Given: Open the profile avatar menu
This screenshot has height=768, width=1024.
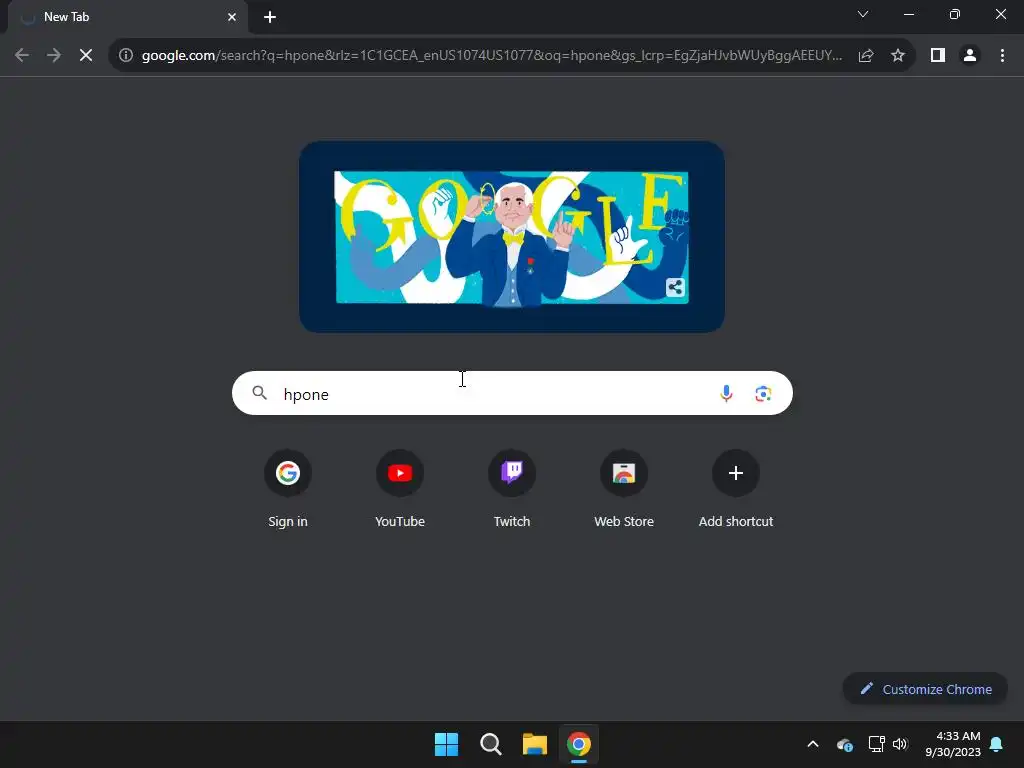Looking at the screenshot, I should [x=970, y=56].
